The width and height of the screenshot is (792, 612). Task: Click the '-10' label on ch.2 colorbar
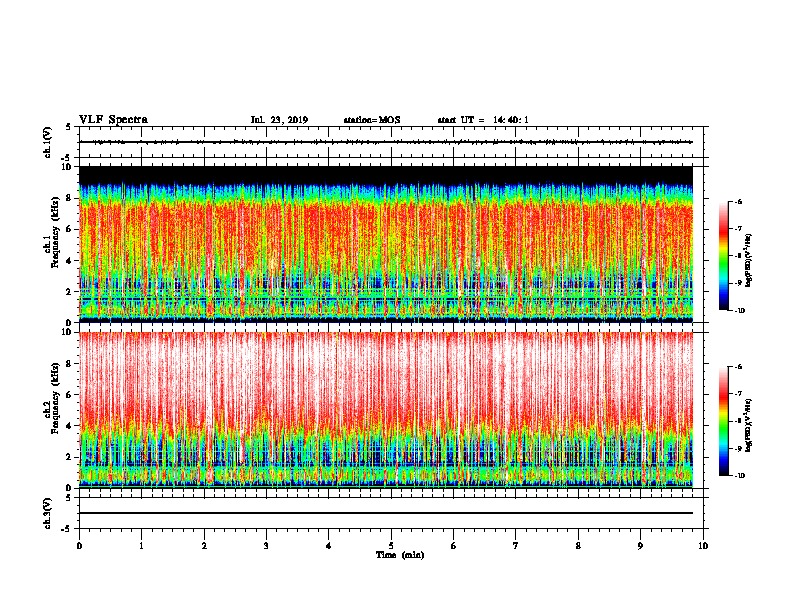tap(739, 476)
